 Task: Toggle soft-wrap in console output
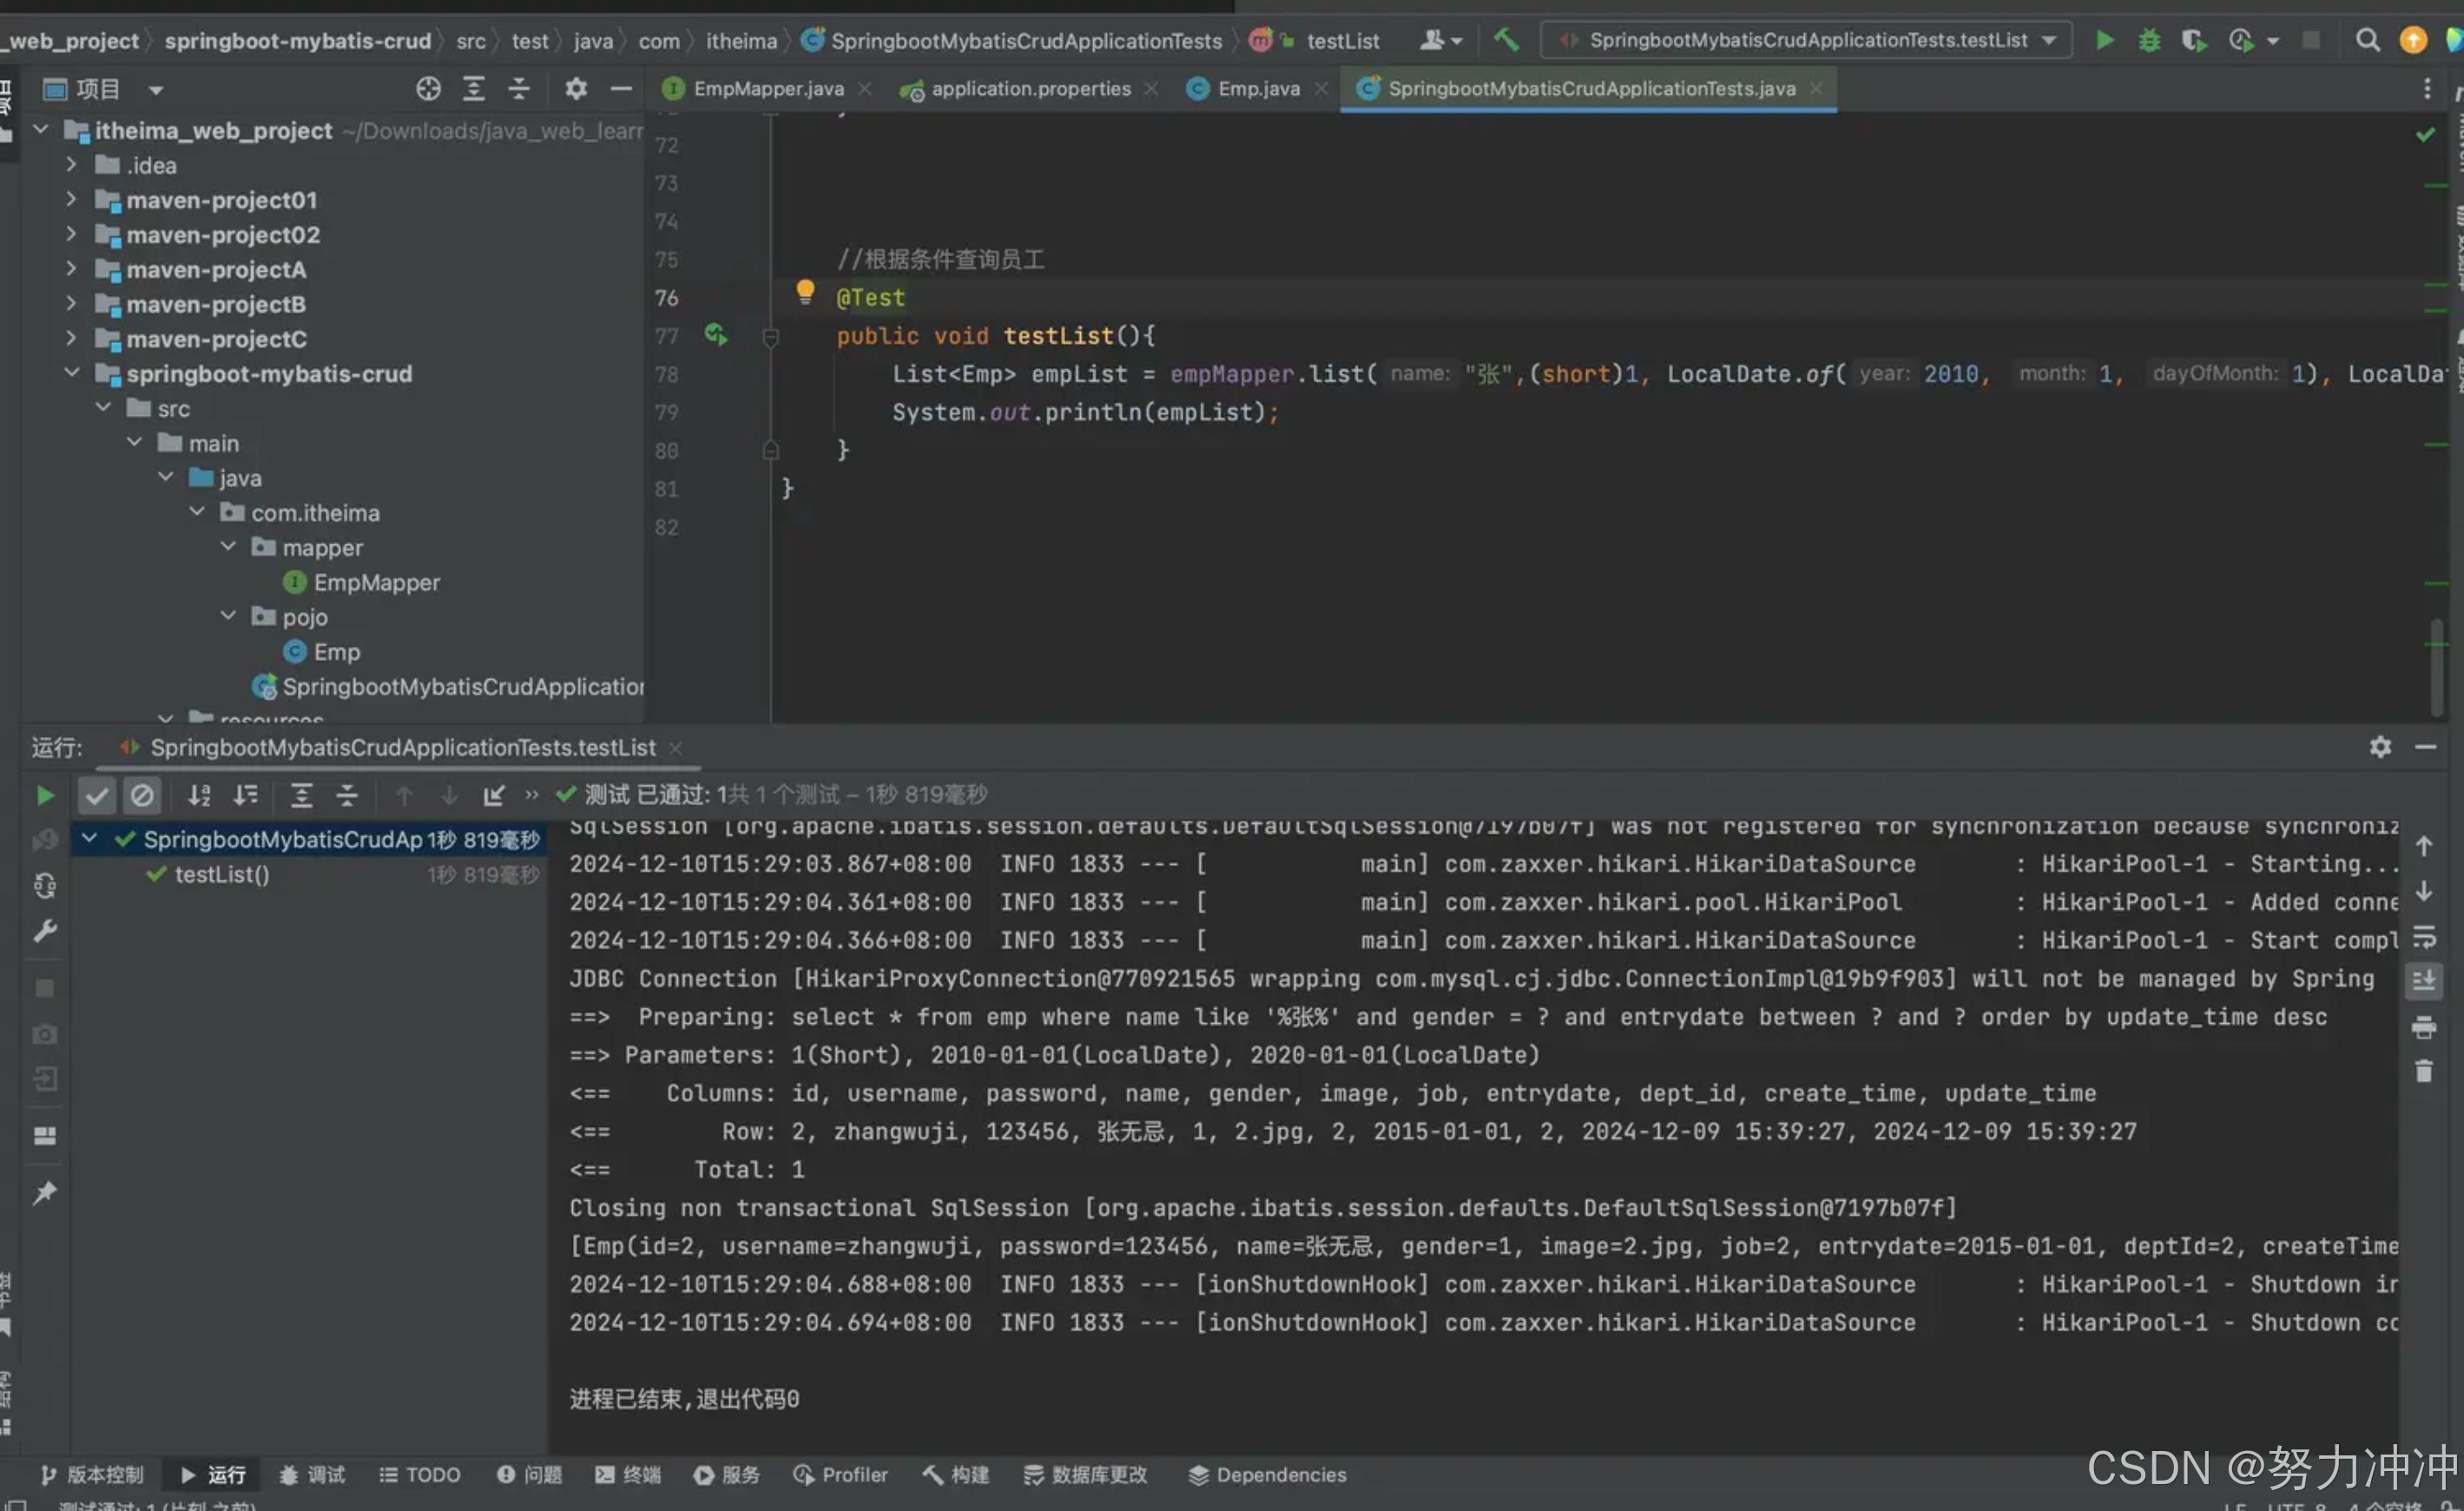[2424, 937]
